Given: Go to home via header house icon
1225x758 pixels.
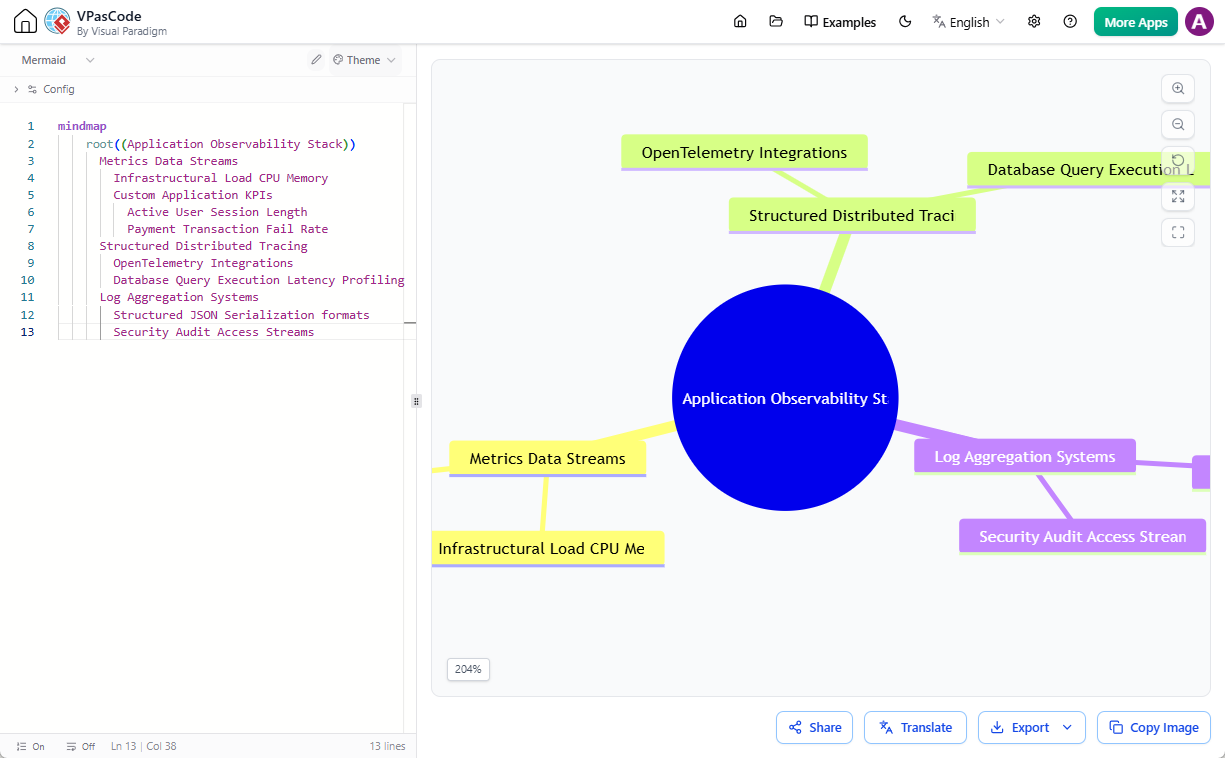Looking at the screenshot, I should point(740,22).
